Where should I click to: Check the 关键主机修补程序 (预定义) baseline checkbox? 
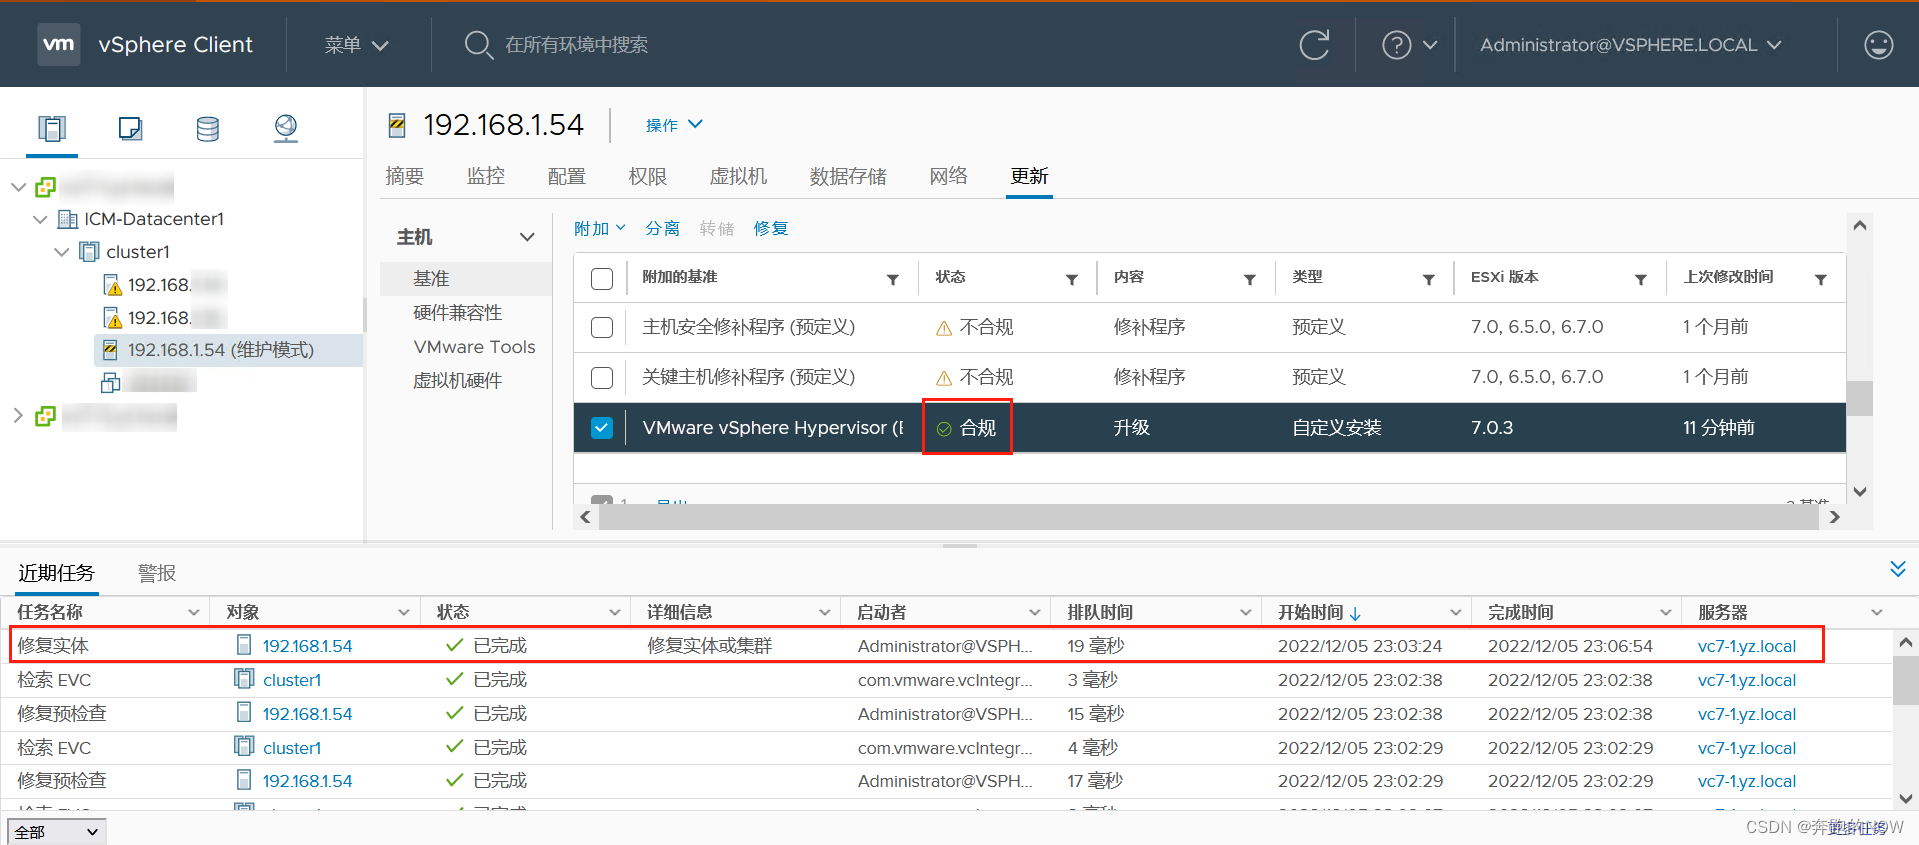click(x=602, y=378)
